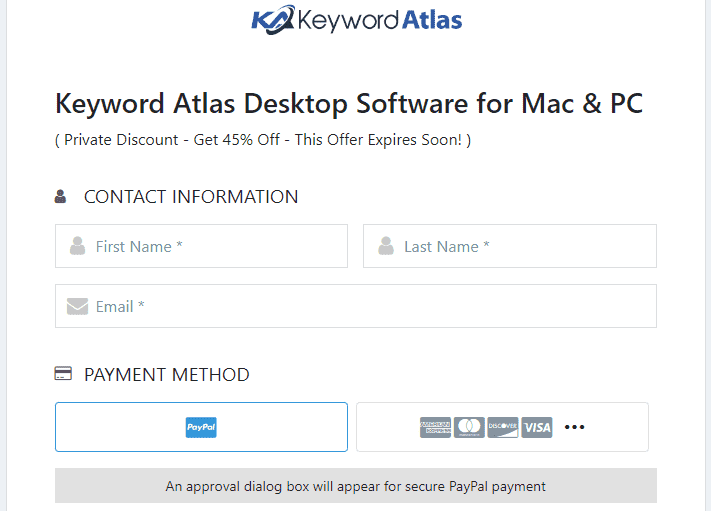Click the PAYMENT METHOD heading
This screenshot has width=711, height=511.
(x=167, y=375)
